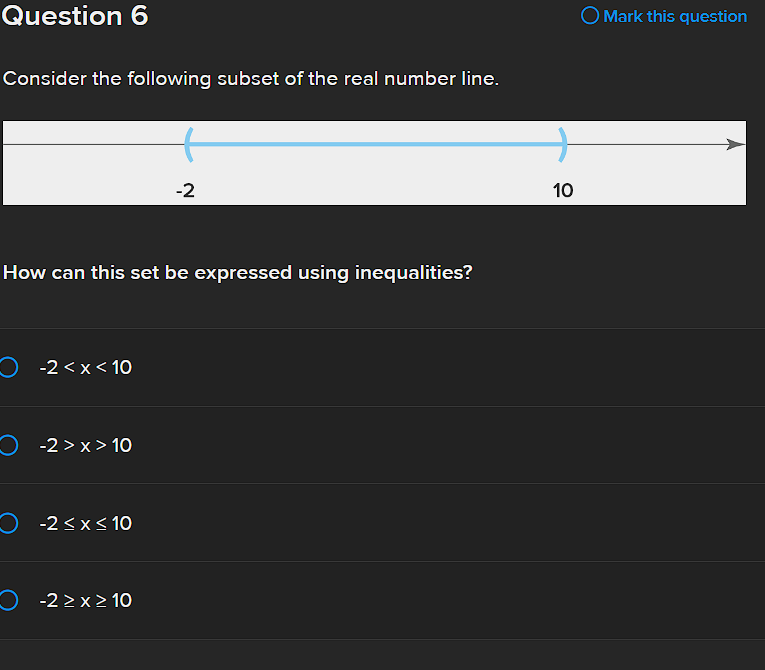Click the blue right parenthesis on the number line
The image size is (765, 670).
(x=564, y=144)
